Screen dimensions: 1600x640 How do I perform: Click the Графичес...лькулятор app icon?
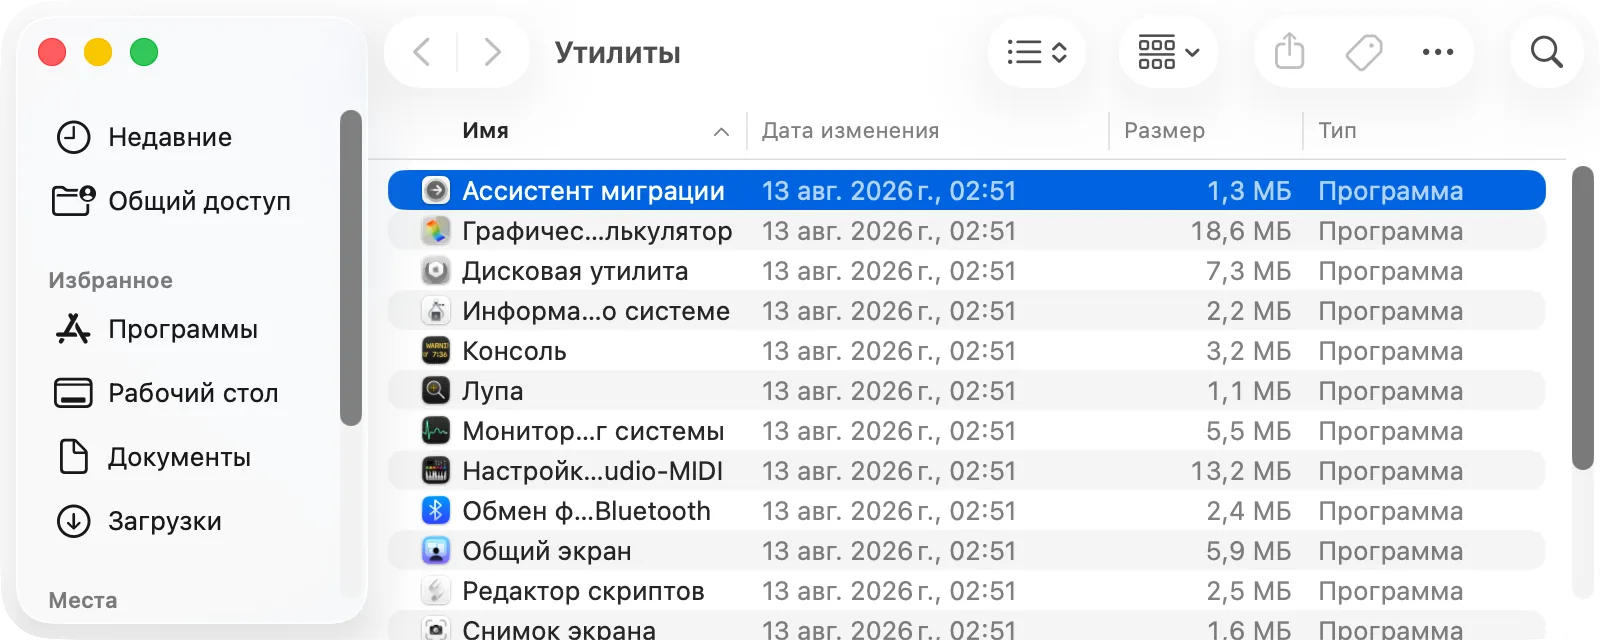(436, 230)
